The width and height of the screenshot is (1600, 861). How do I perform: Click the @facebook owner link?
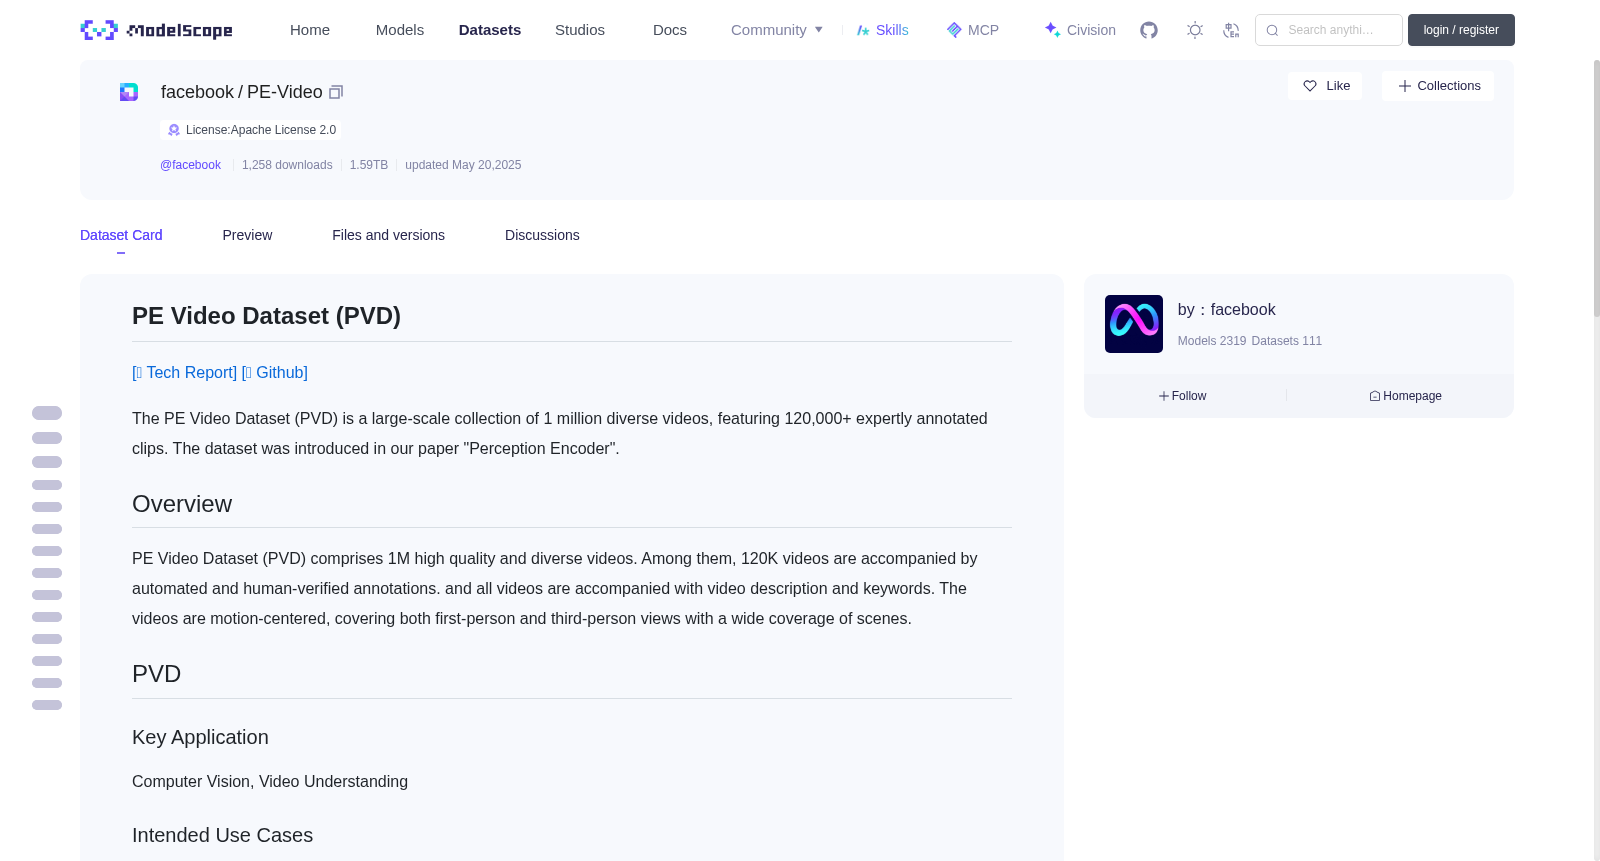click(190, 165)
